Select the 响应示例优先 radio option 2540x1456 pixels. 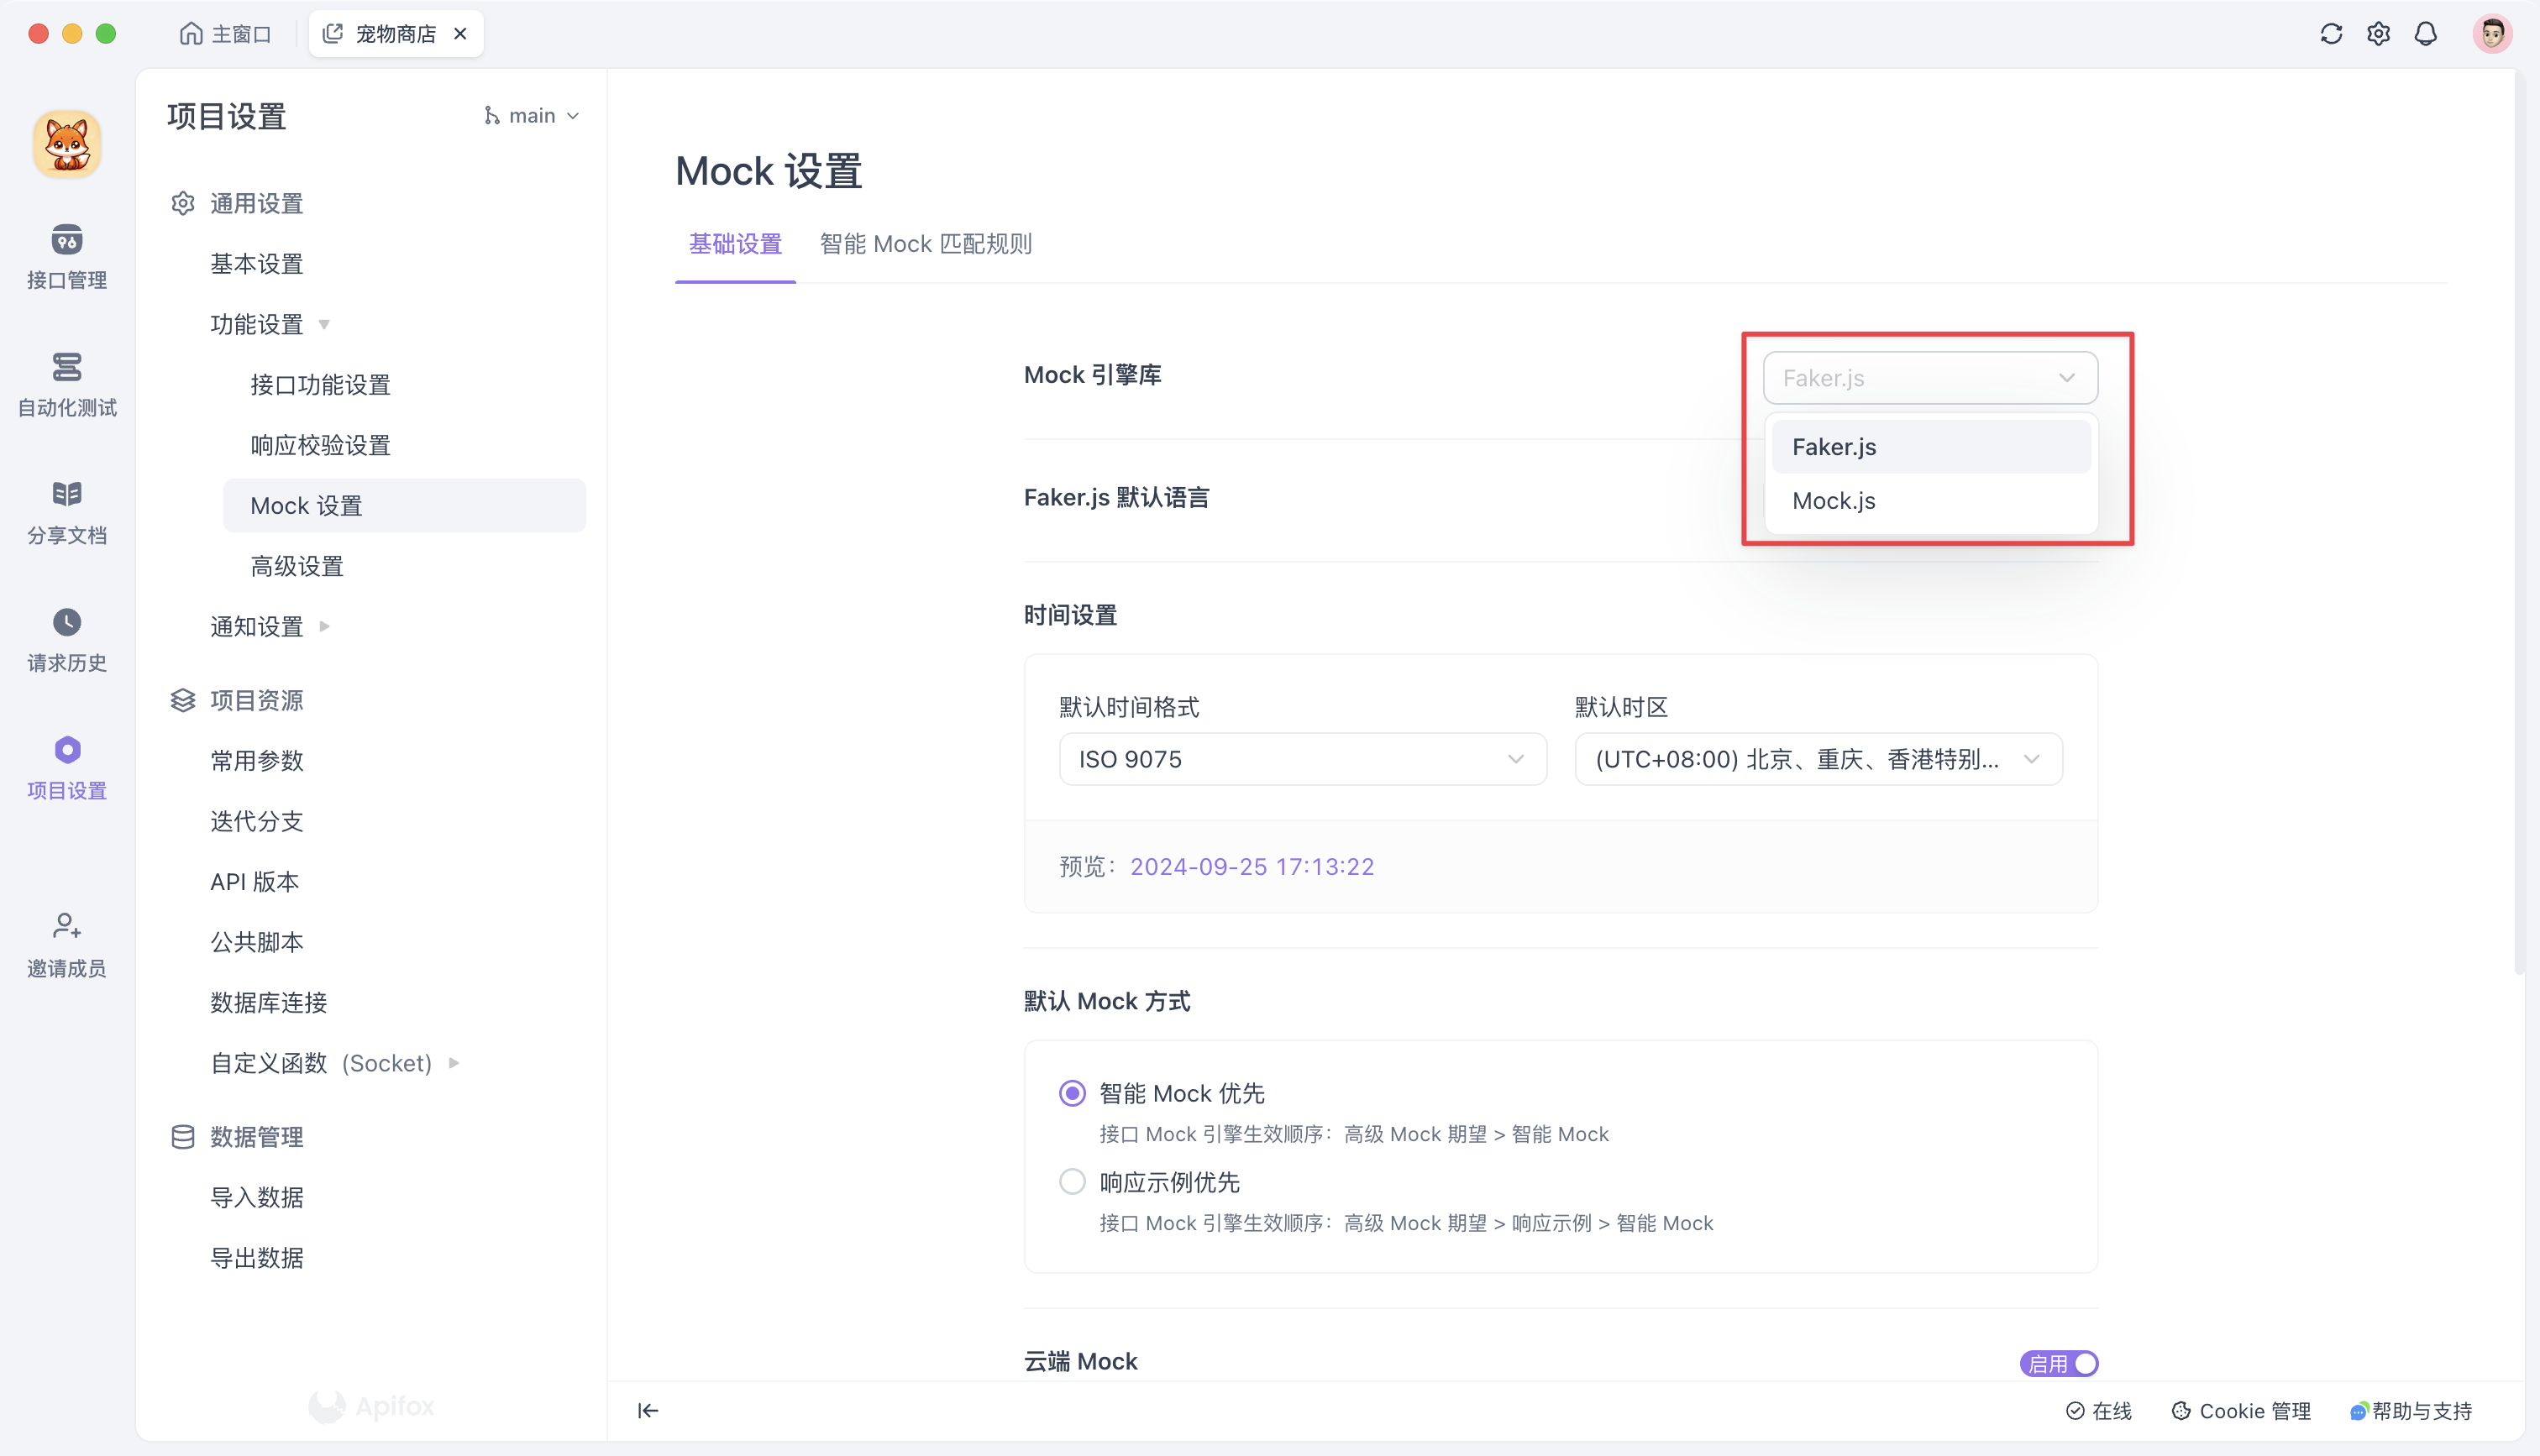coord(1072,1181)
